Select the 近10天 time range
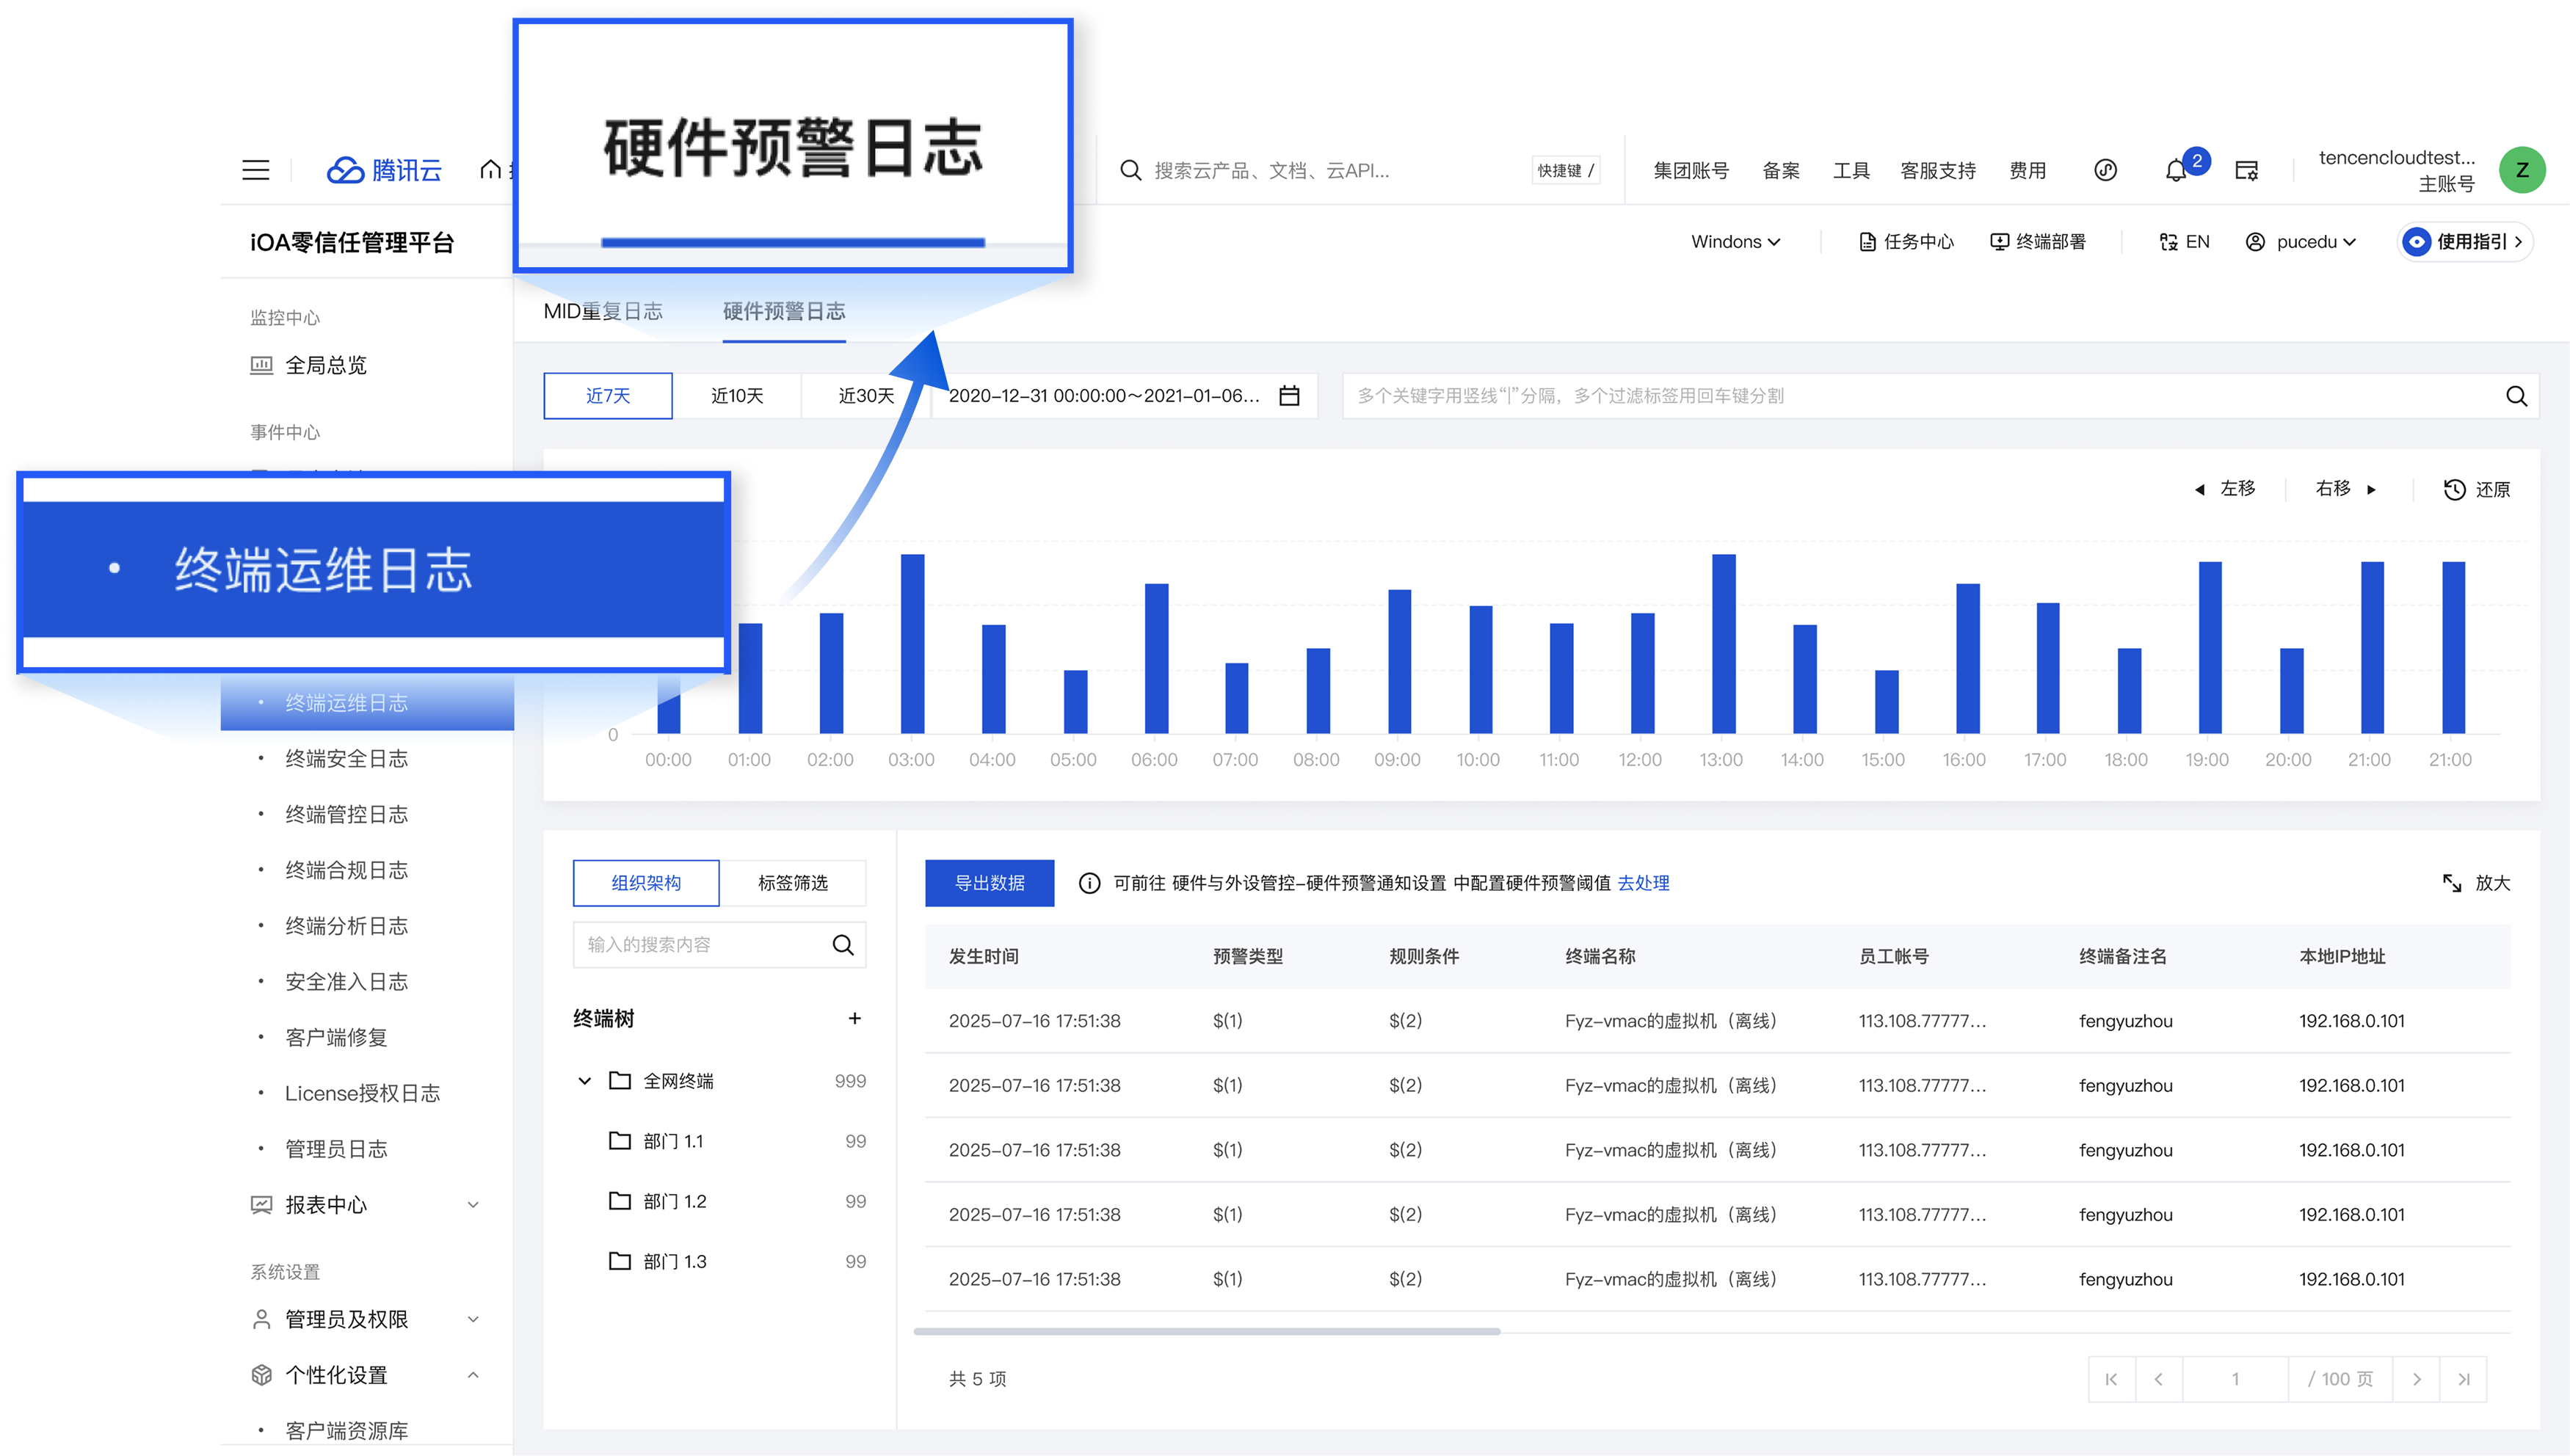 737,395
